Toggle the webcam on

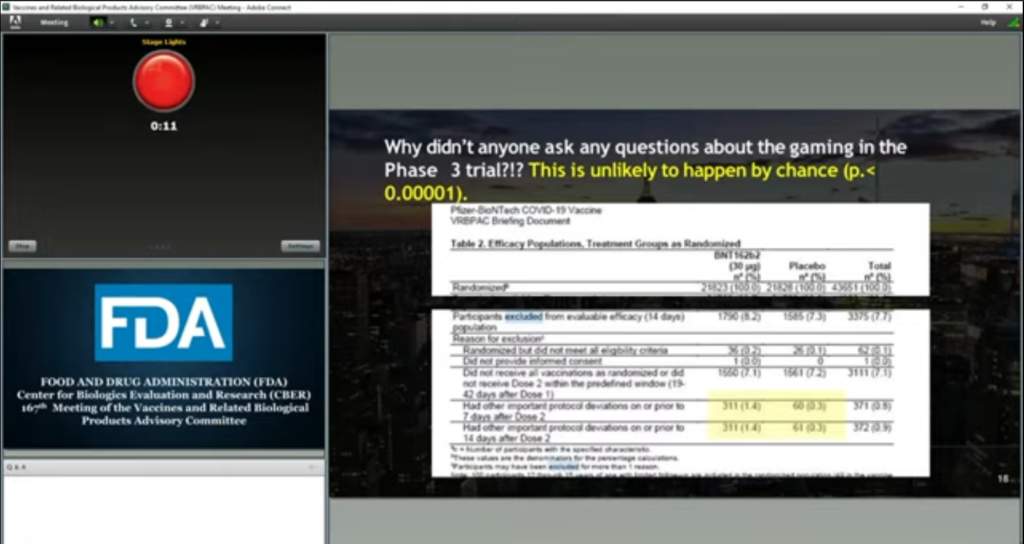tap(168, 22)
